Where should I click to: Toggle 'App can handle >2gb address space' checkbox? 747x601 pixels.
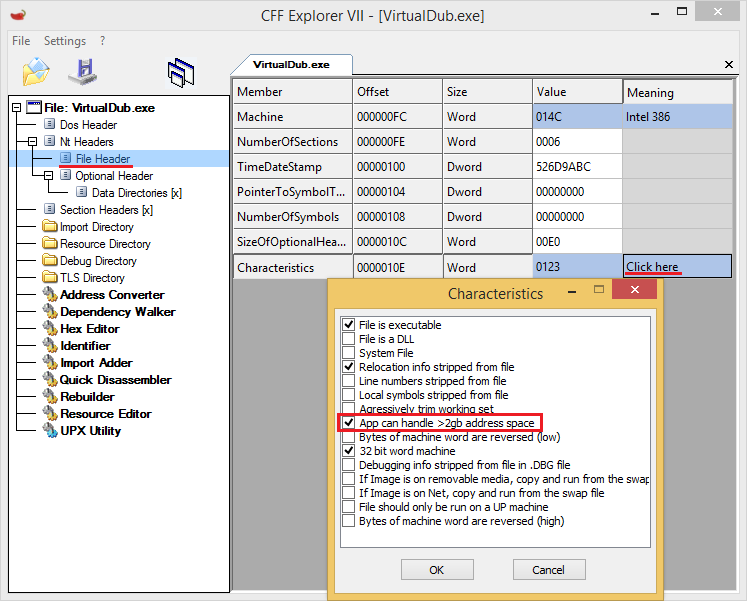(349, 424)
